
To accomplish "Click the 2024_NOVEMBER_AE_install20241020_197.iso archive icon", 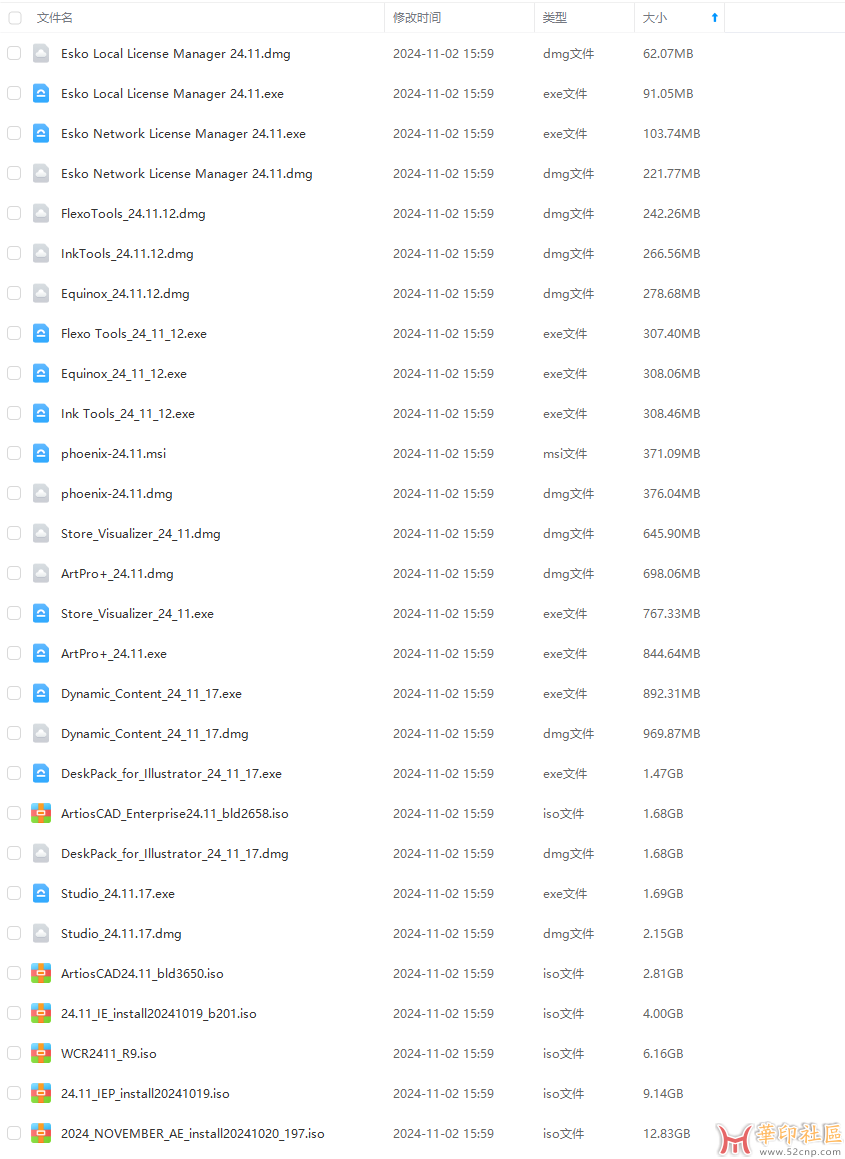I will click(x=41, y=1133).
